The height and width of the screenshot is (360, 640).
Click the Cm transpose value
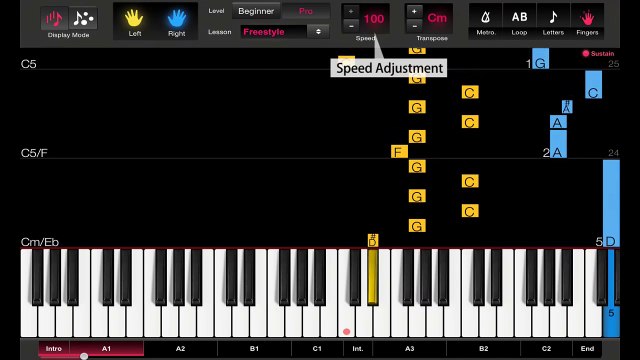[x=437, y=18]
